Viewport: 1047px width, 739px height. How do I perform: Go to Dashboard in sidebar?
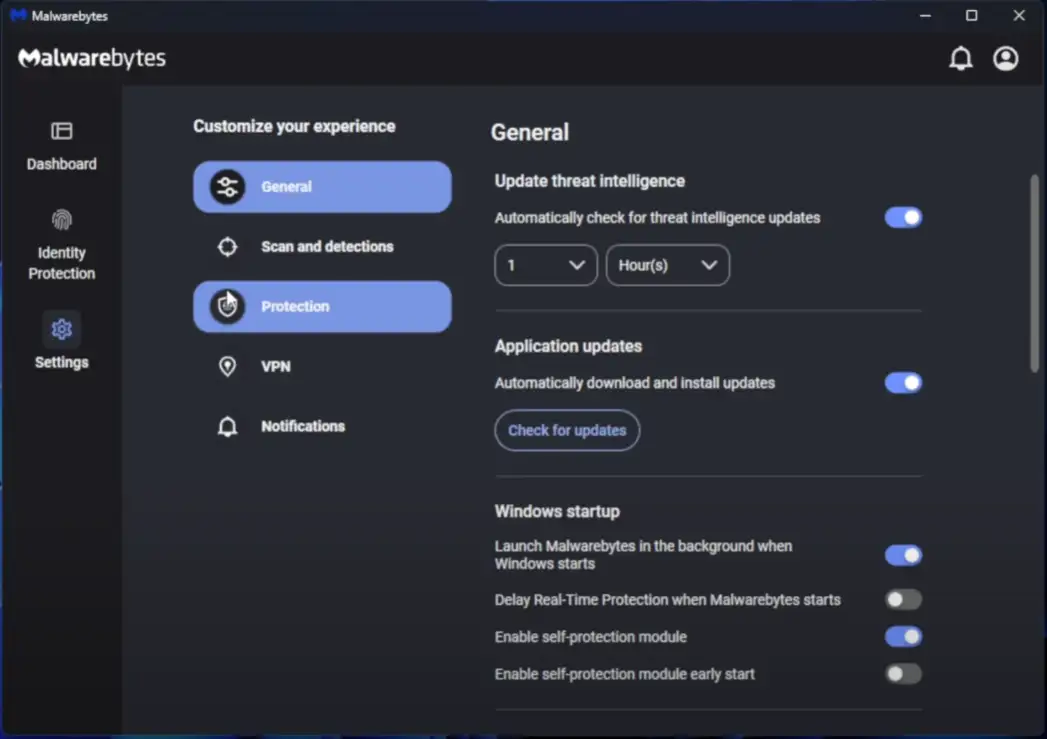coord(62,146)
